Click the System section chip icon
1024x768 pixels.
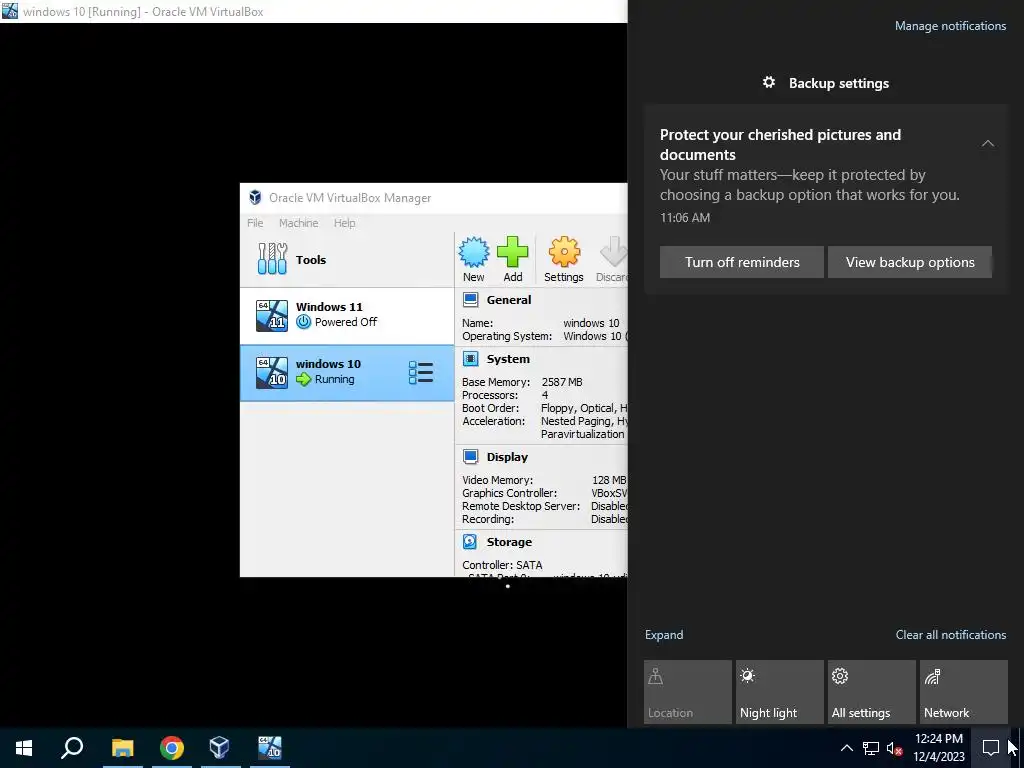tap(470, 359)
